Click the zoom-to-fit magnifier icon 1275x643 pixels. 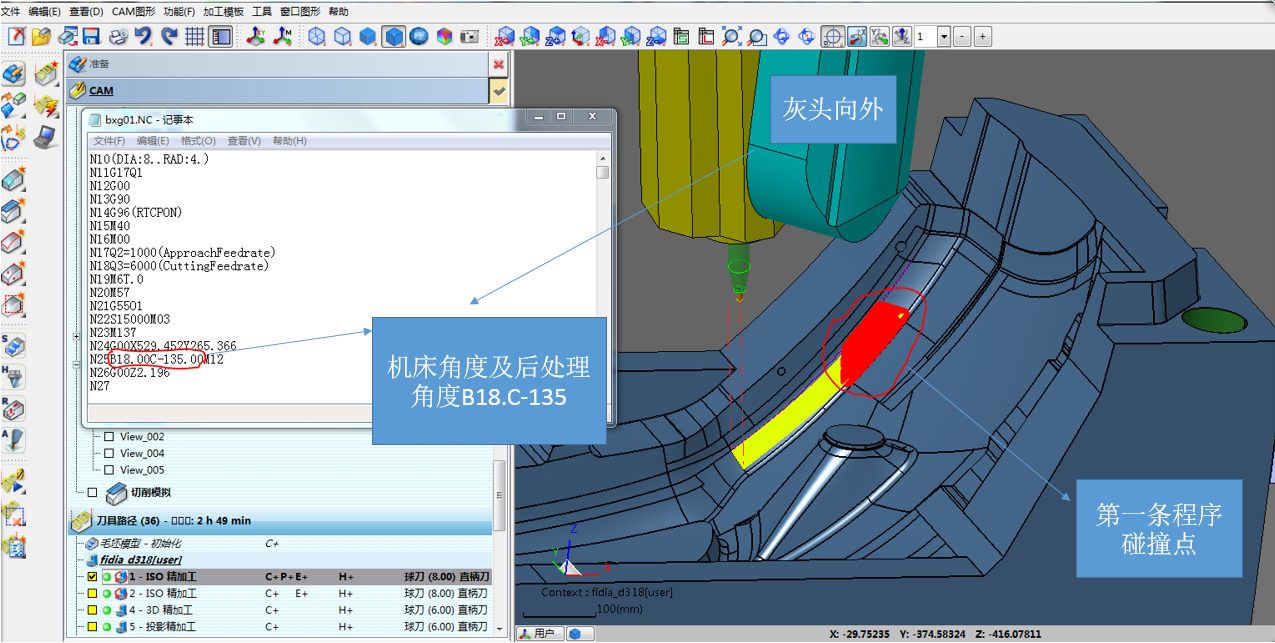point(732,37)
